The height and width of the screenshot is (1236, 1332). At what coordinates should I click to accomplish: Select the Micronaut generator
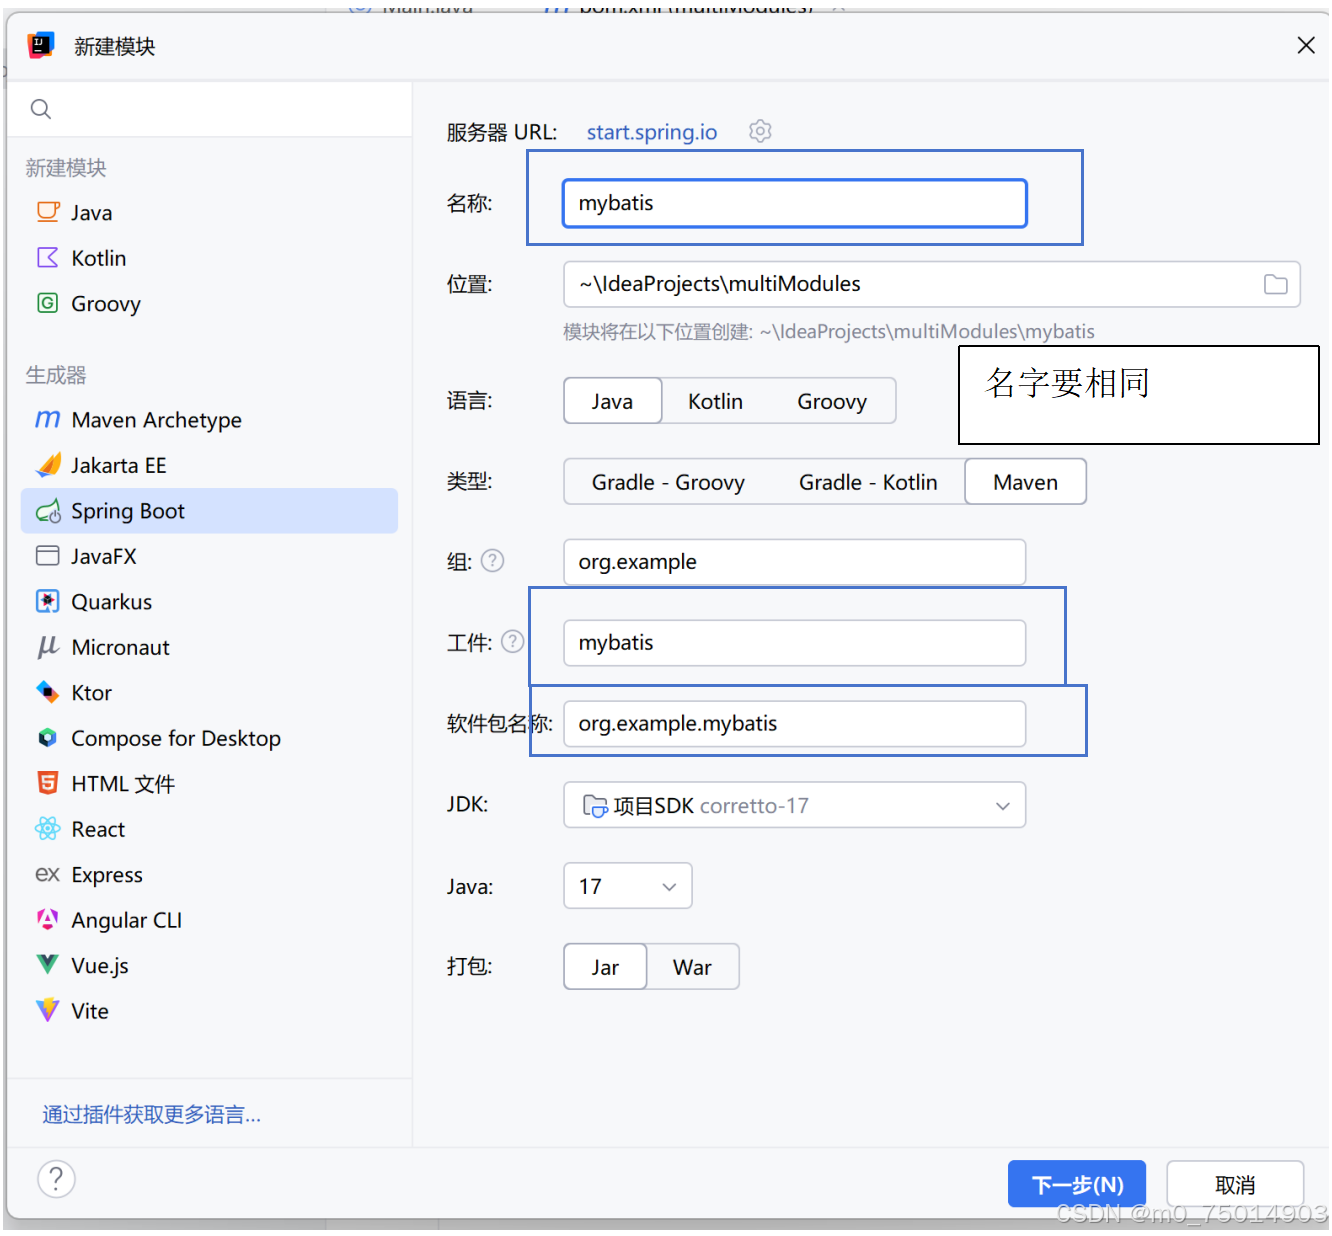click(120, 646)
